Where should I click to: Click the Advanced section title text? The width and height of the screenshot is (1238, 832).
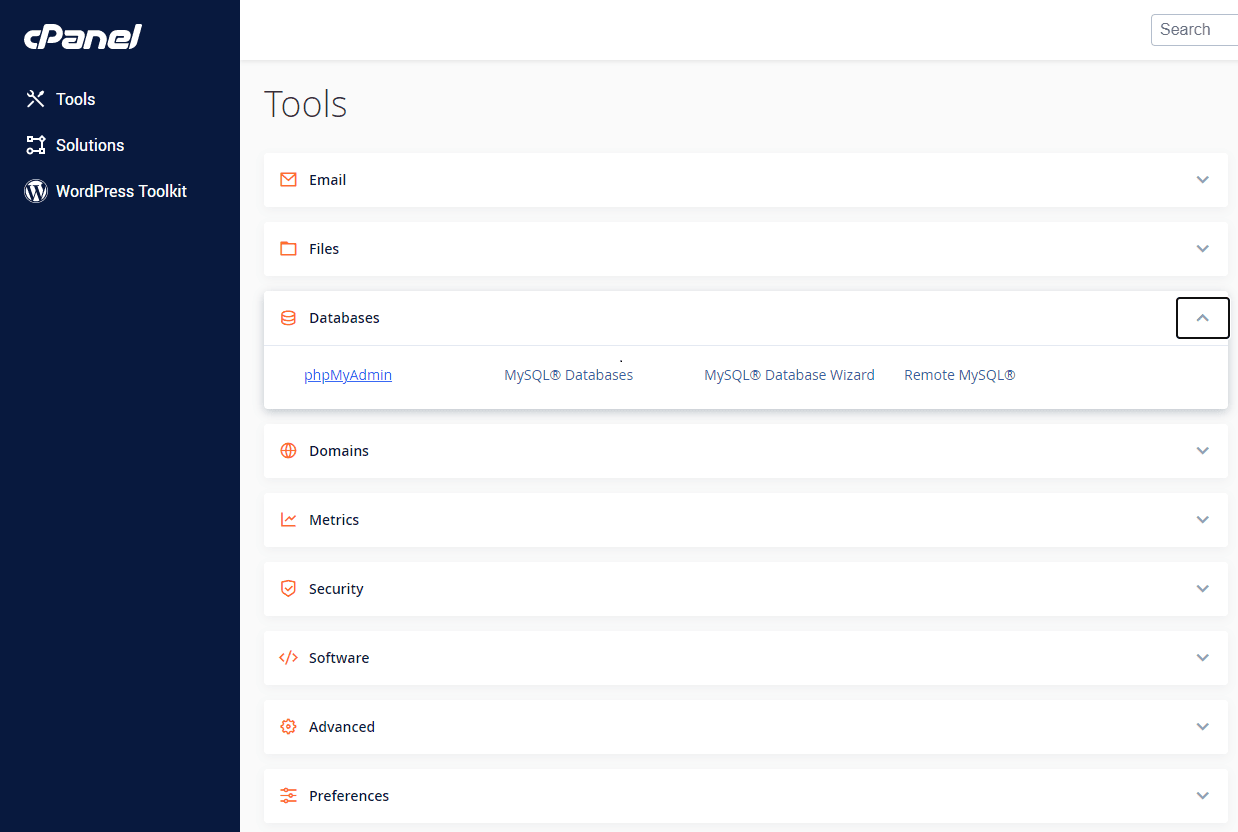click(x=342, y=727)
